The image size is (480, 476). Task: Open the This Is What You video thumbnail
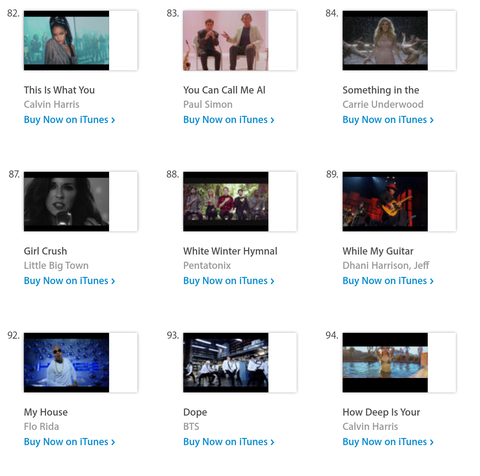coord(66,40)
